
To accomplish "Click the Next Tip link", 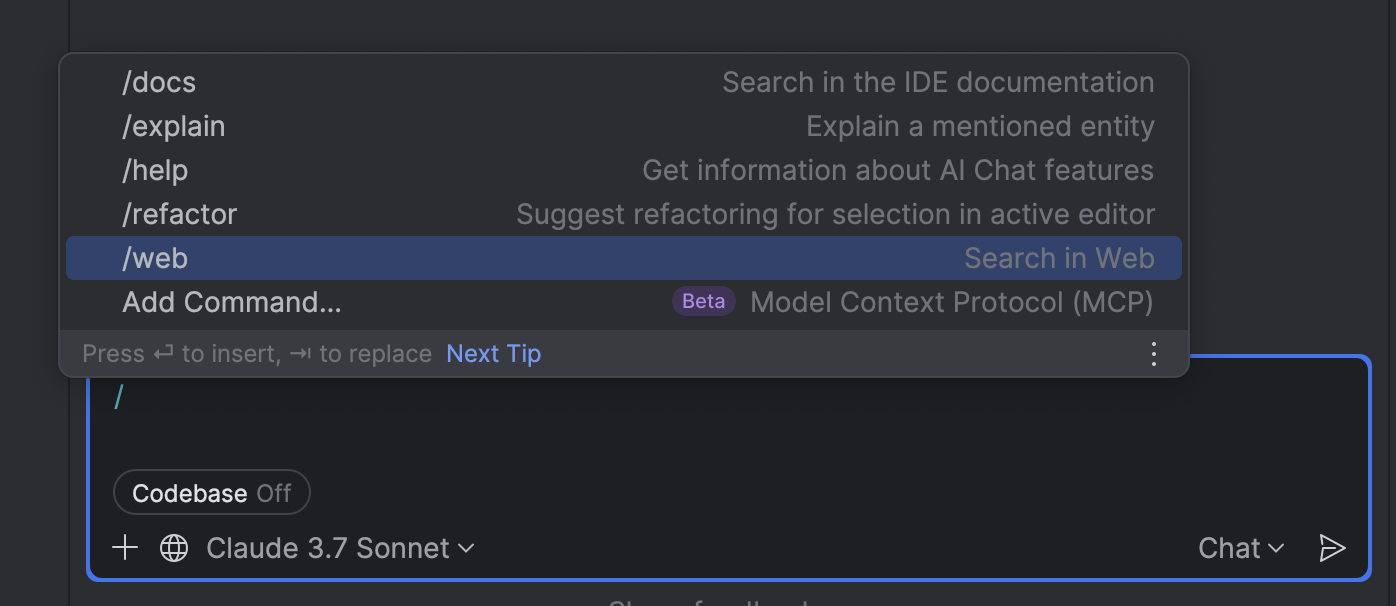I will (493, 354).
